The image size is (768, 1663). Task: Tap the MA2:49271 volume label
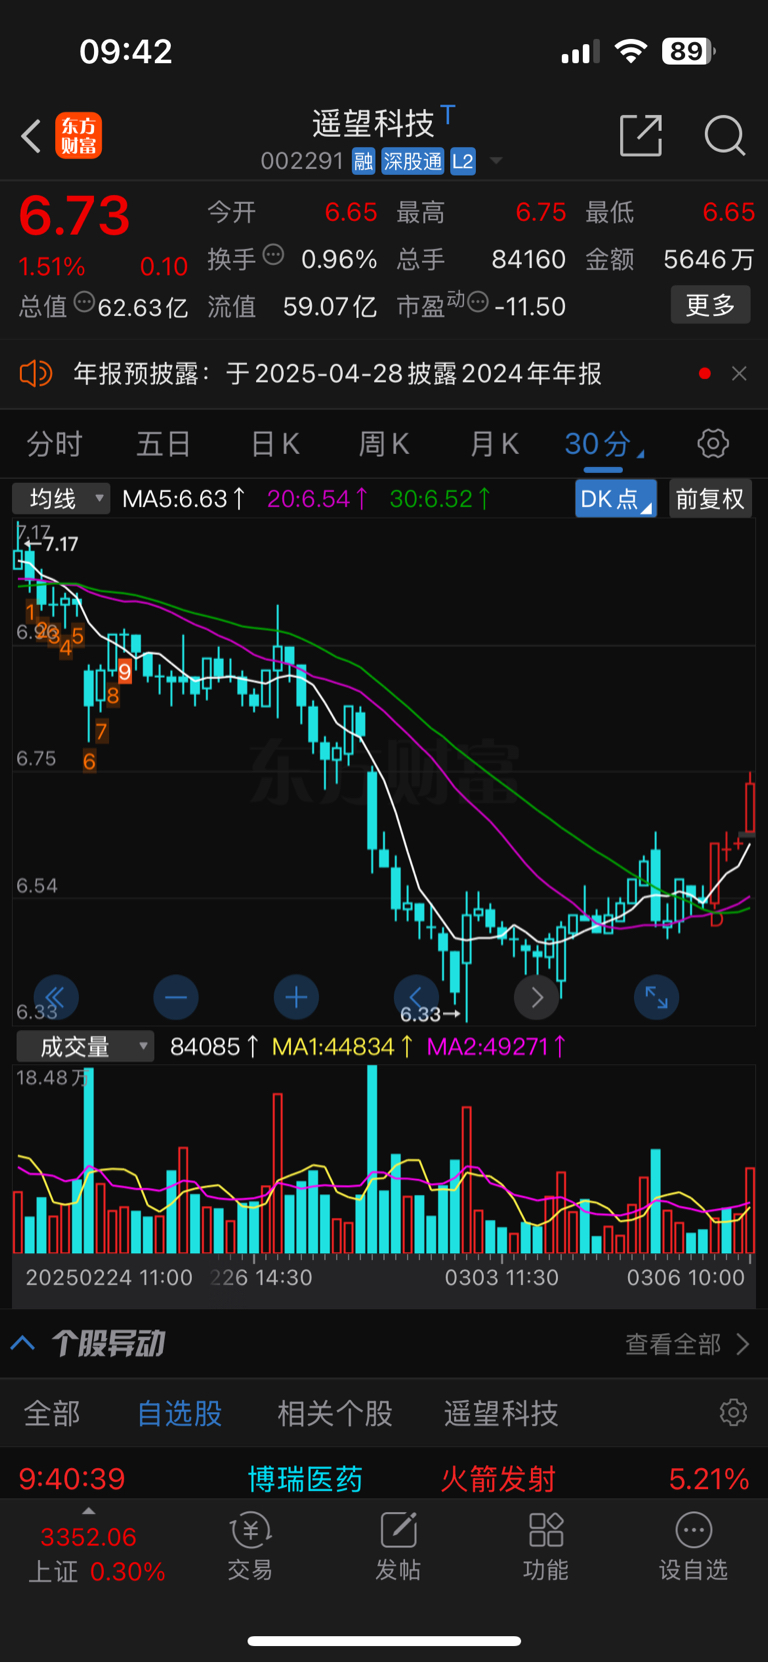pos(496,1047)
